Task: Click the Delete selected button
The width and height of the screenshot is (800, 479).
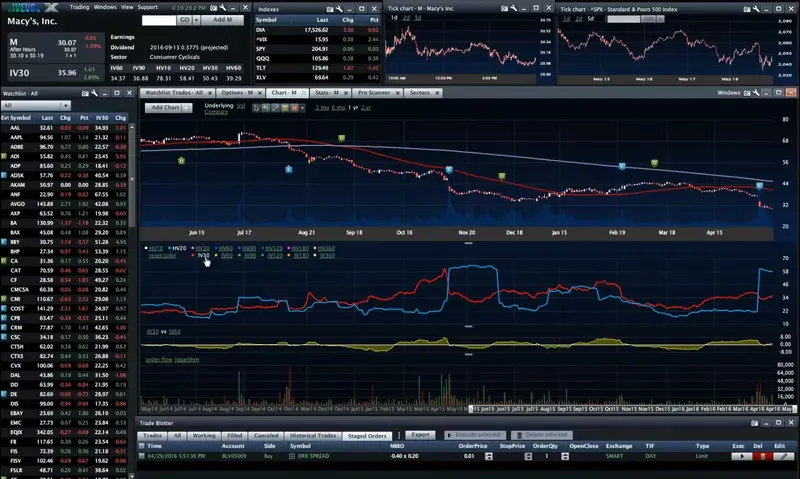Action: (541, 435)
